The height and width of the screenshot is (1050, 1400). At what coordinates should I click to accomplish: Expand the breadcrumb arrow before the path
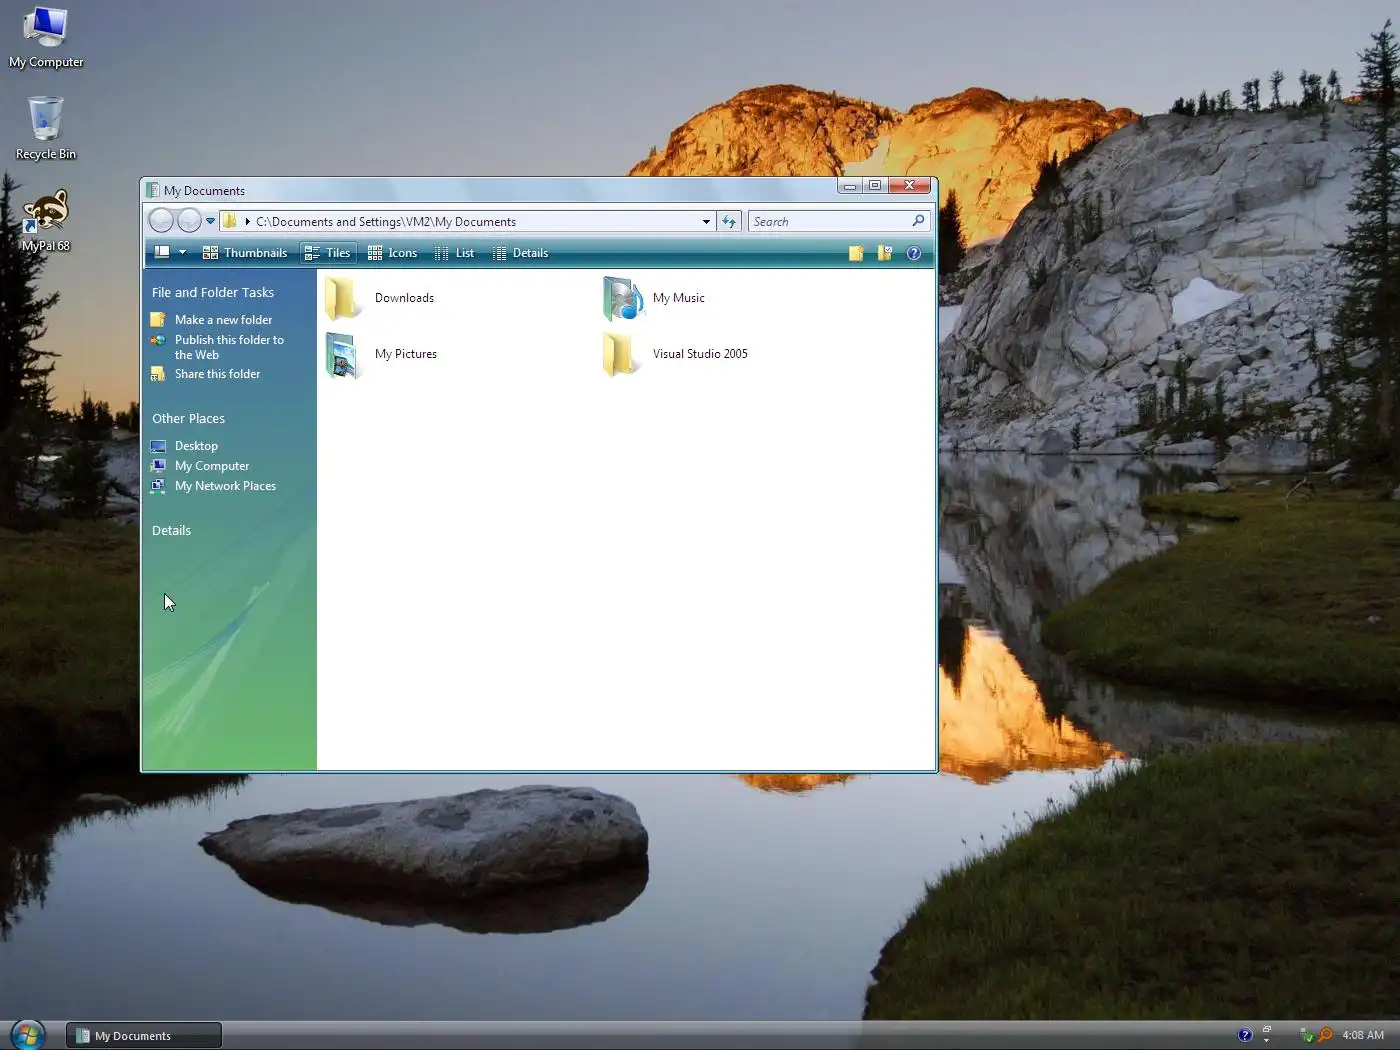[x=247, y=222]
